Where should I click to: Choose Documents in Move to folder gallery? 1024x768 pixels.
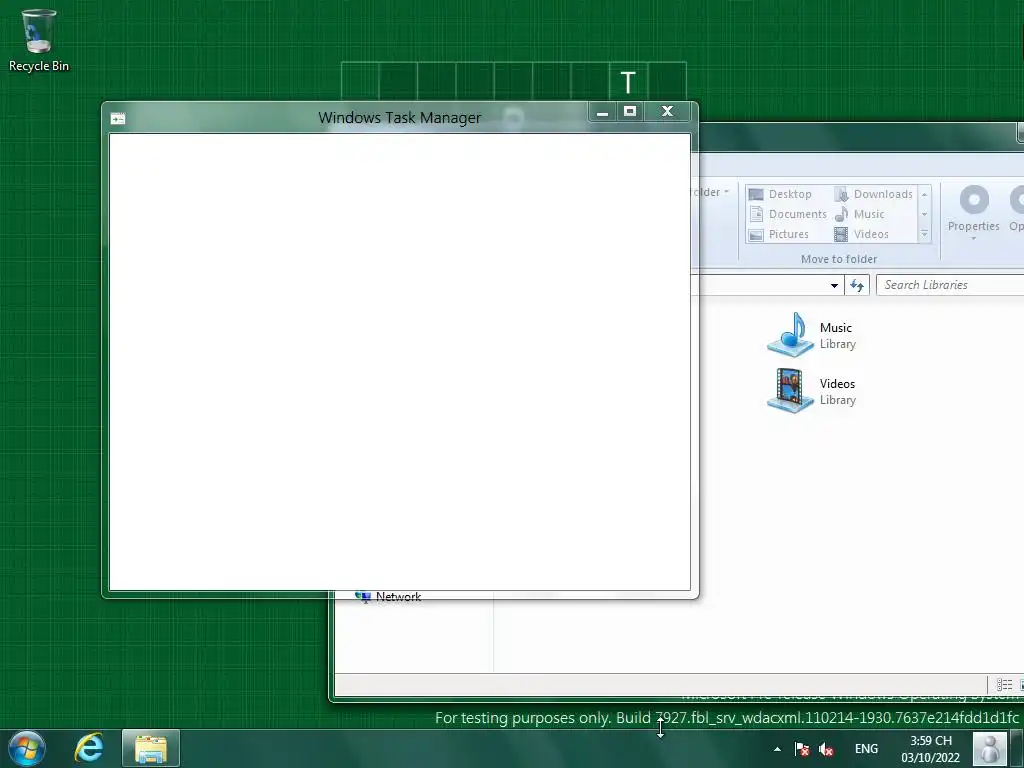point(788,214)
